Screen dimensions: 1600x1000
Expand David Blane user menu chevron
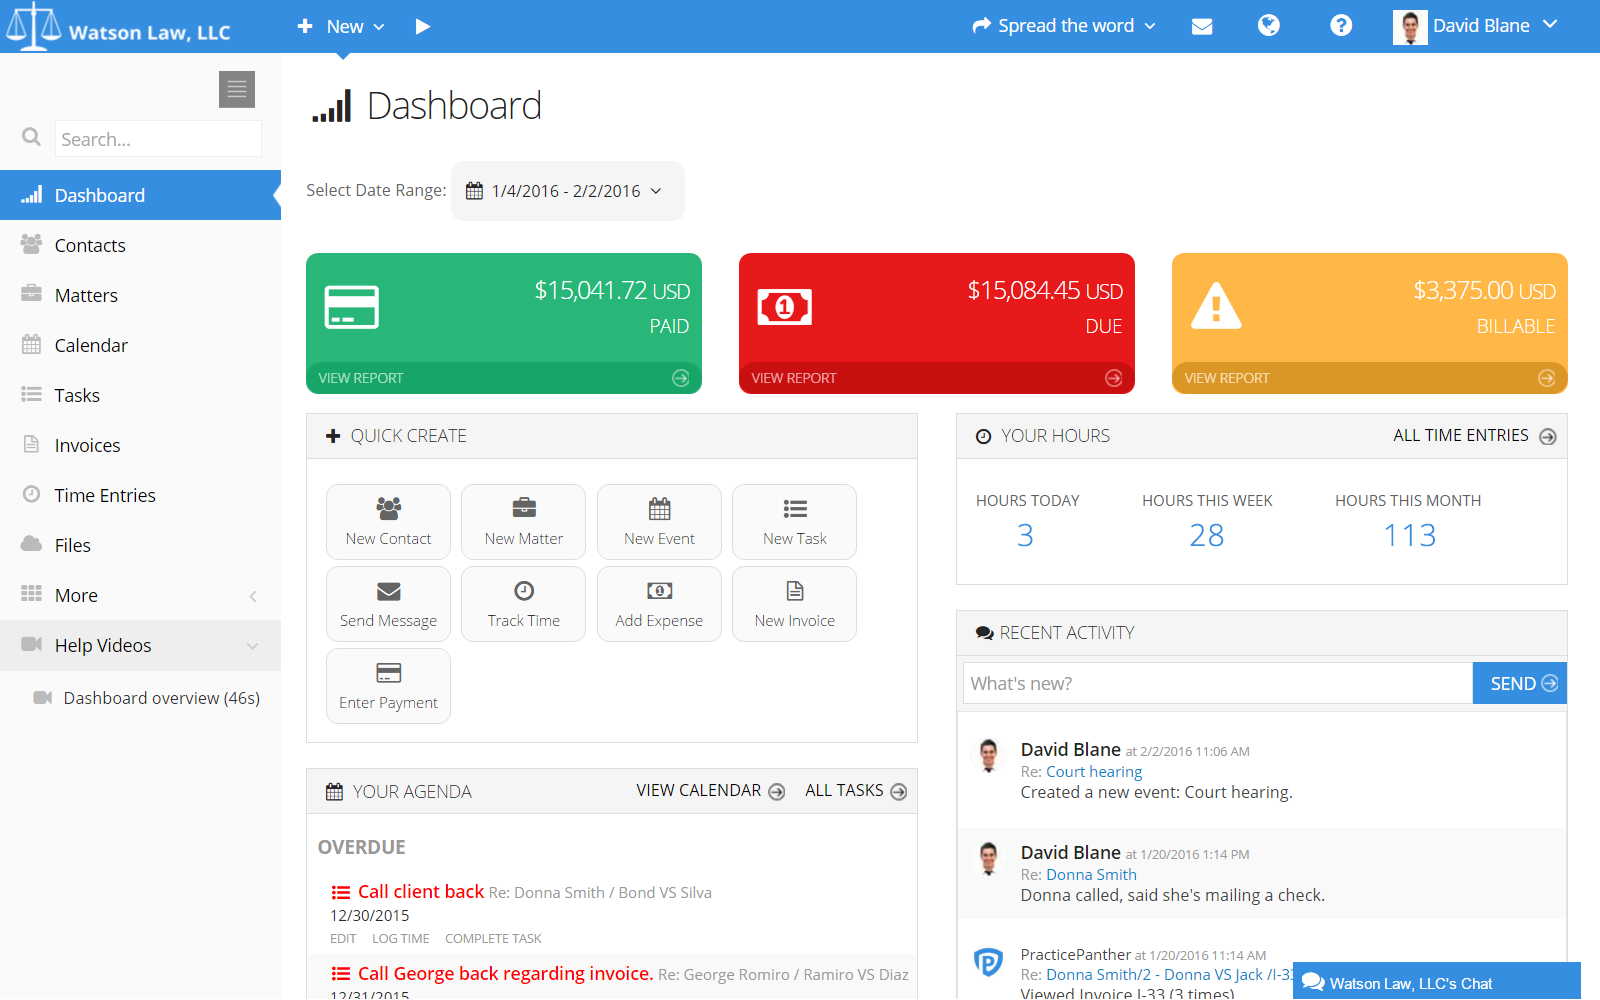tap(1550, 25)
